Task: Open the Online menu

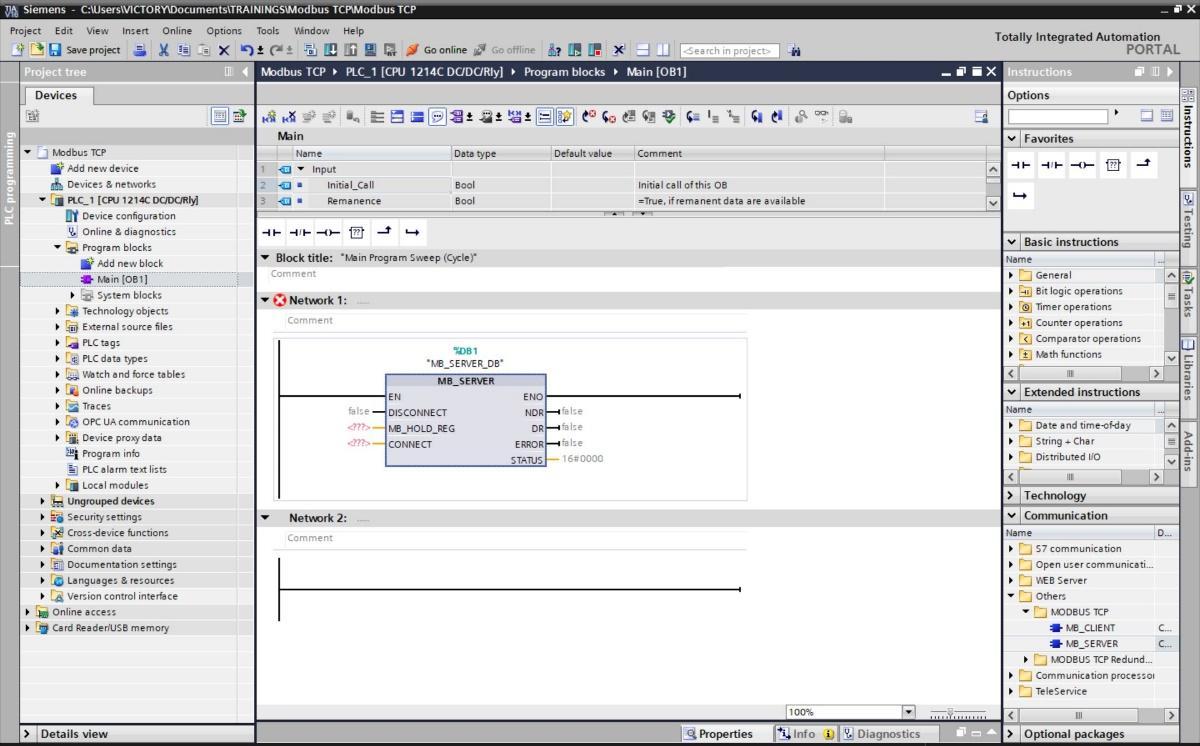Action: point(177,31)
